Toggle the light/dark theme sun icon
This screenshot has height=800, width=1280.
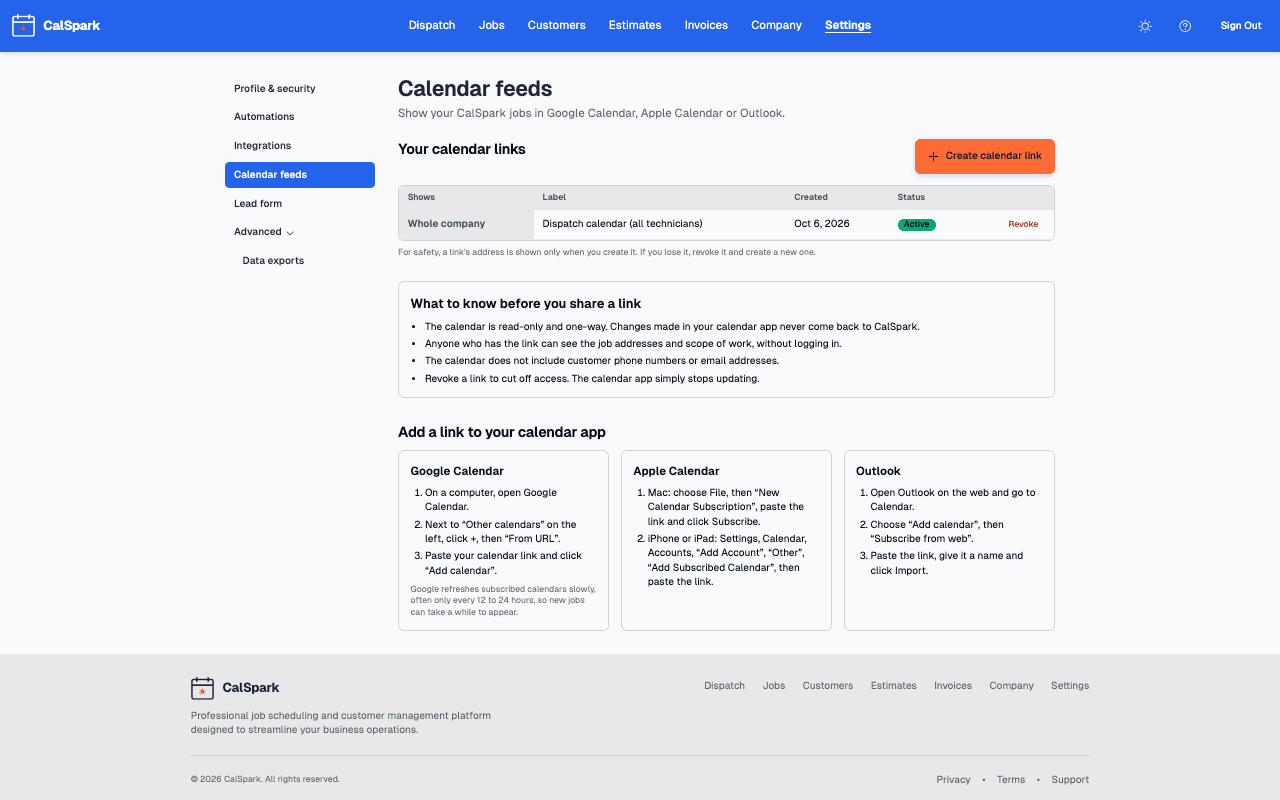pos(1145,26)
